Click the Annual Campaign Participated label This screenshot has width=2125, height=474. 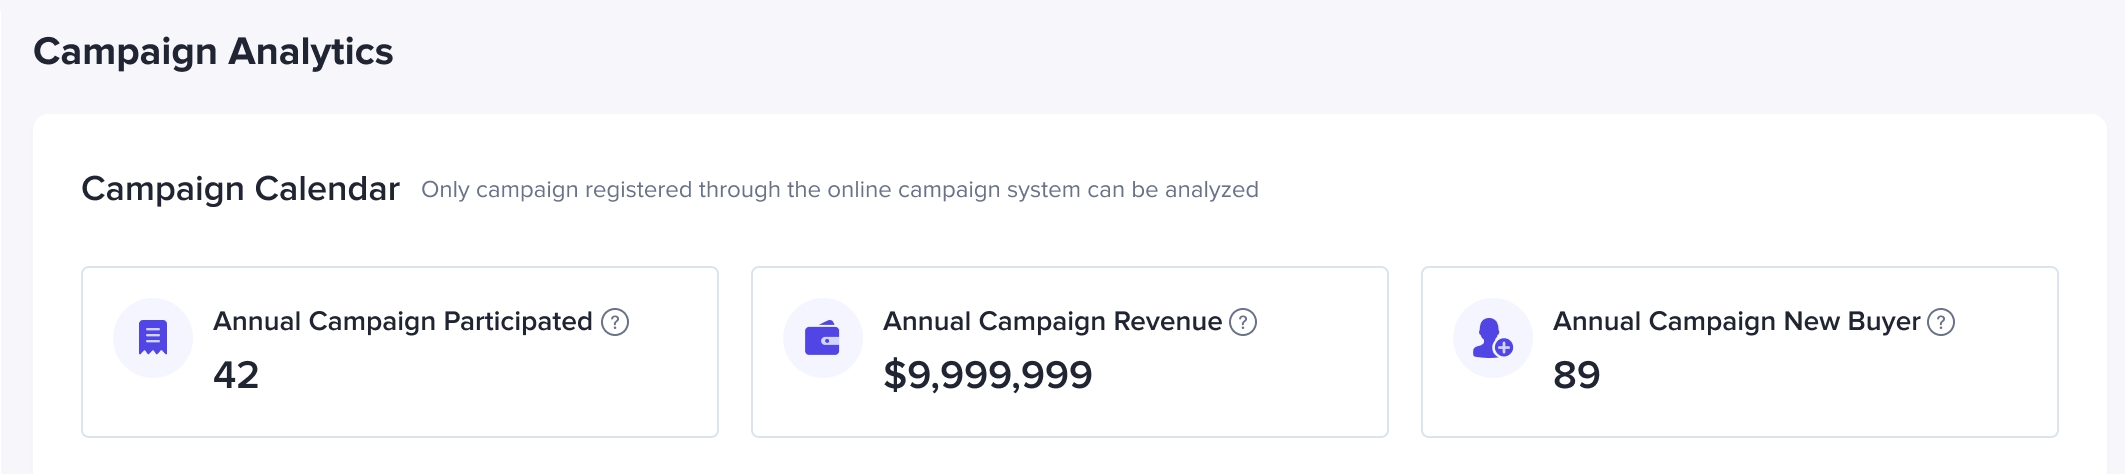(x=402, y=321)
